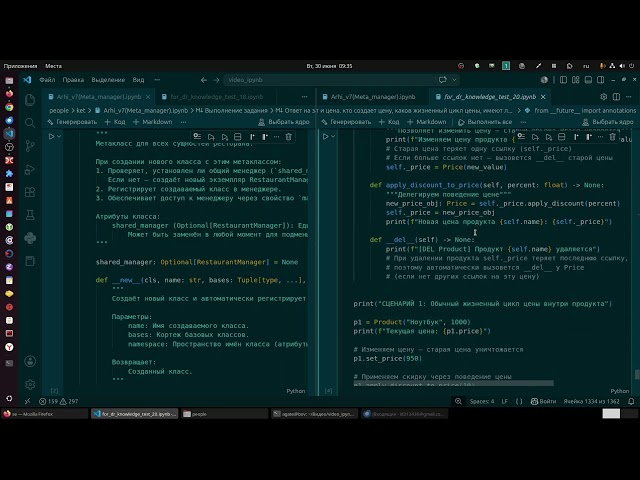Open the notifications bell in status bar
The height and width of the screenshot is (480, 640).
(x=631, y=401)
